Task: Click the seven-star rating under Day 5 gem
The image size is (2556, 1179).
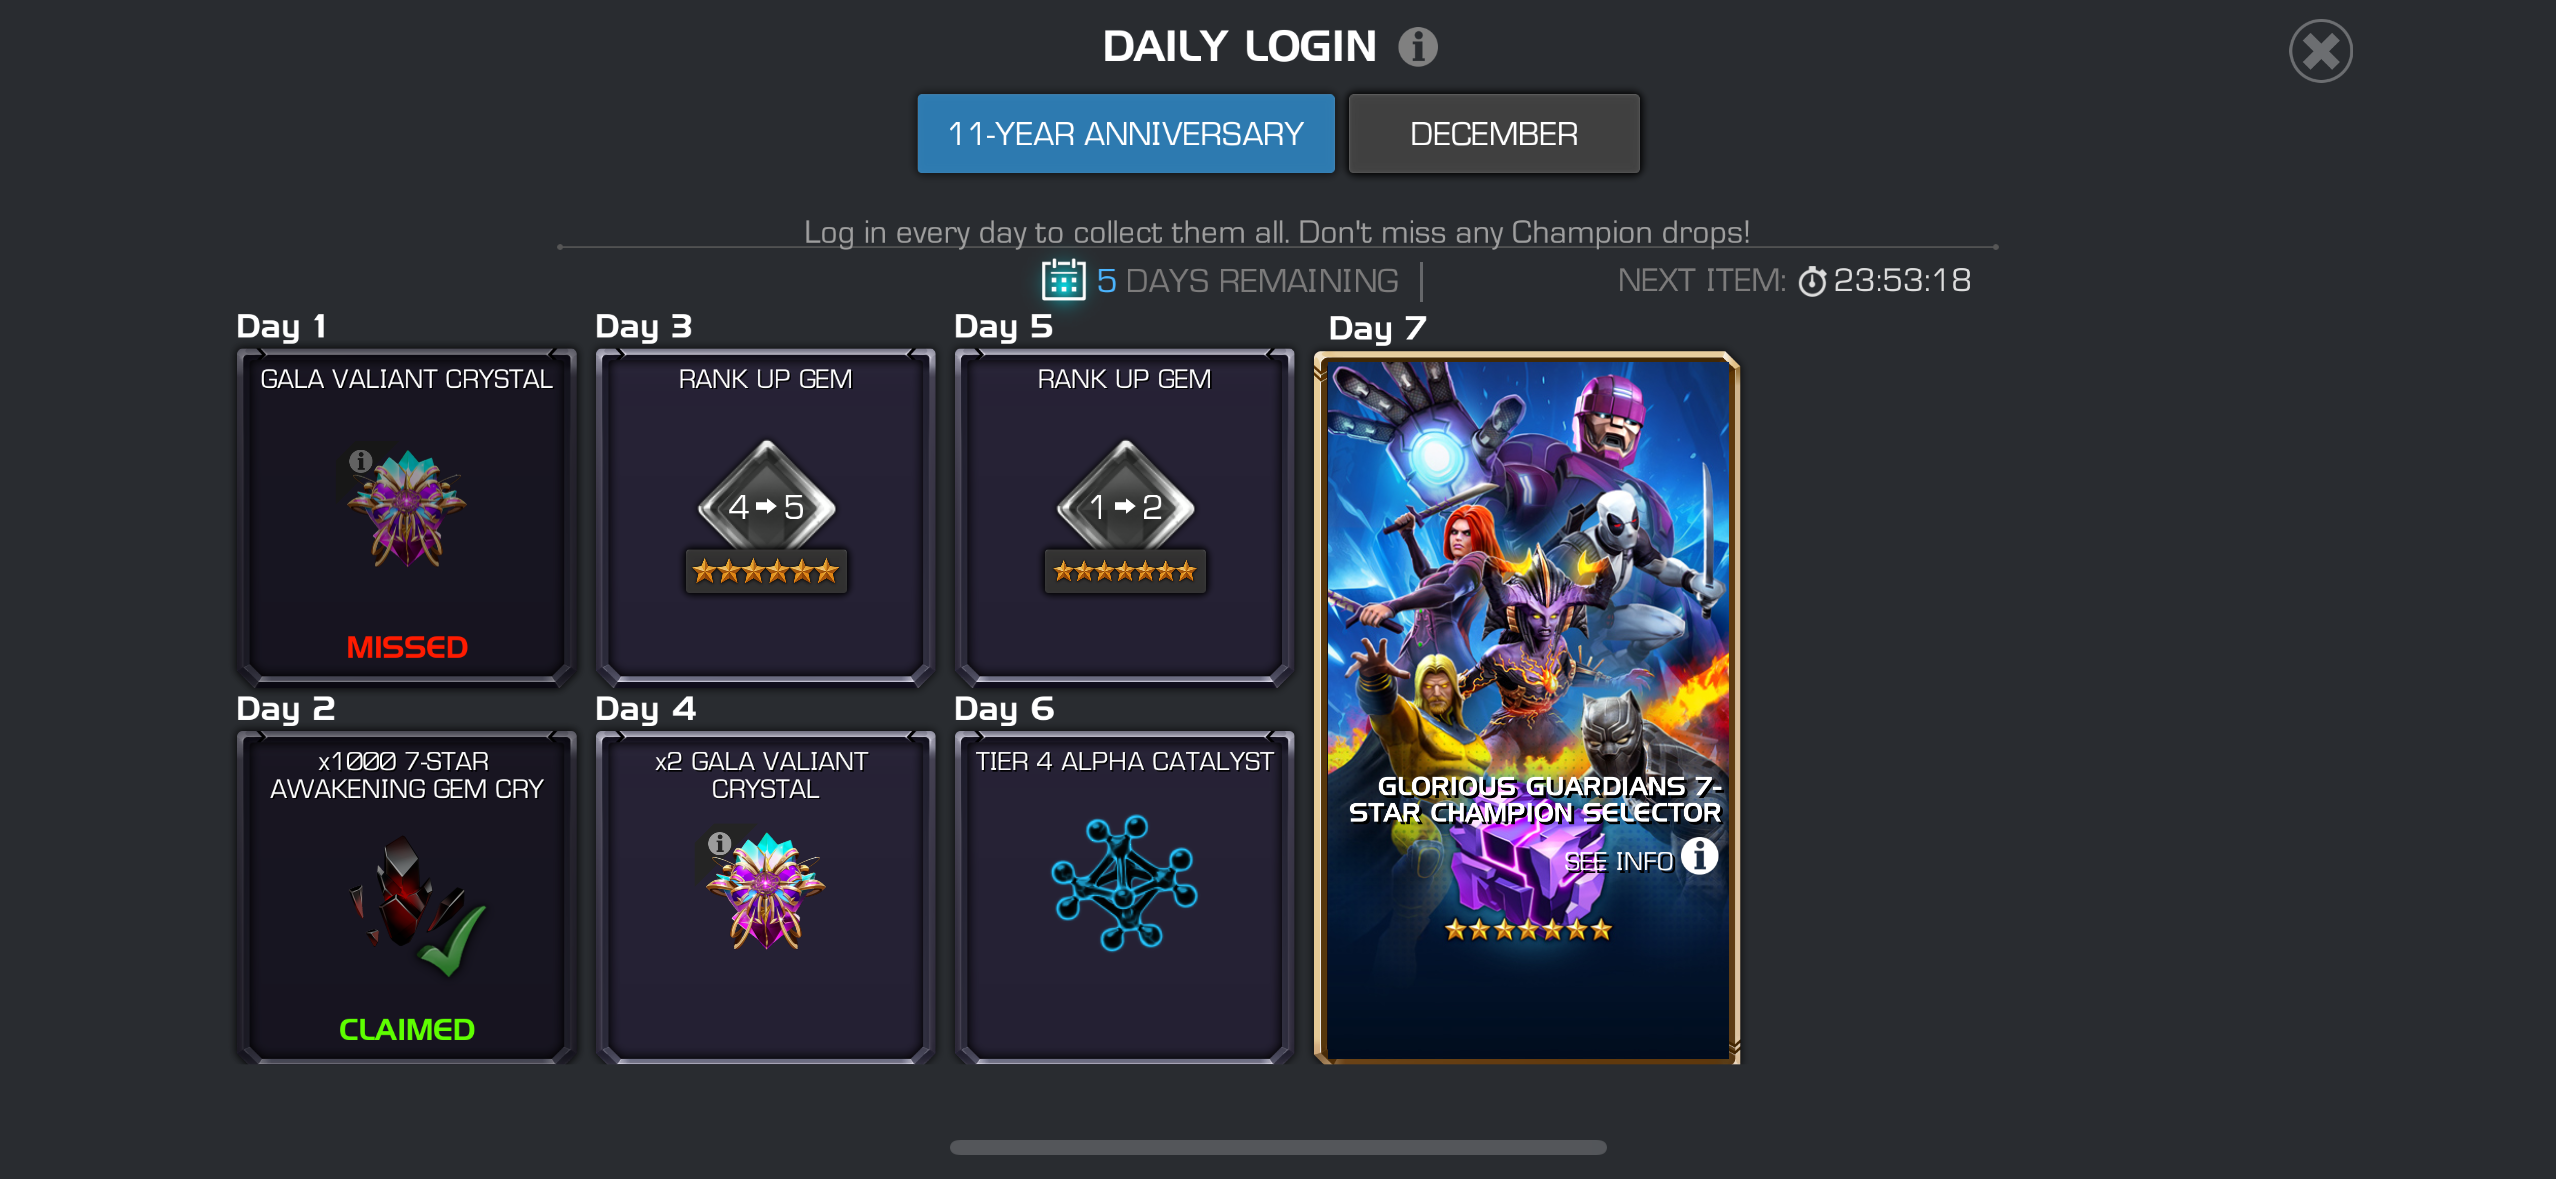Action: [x=1125, y=571]
